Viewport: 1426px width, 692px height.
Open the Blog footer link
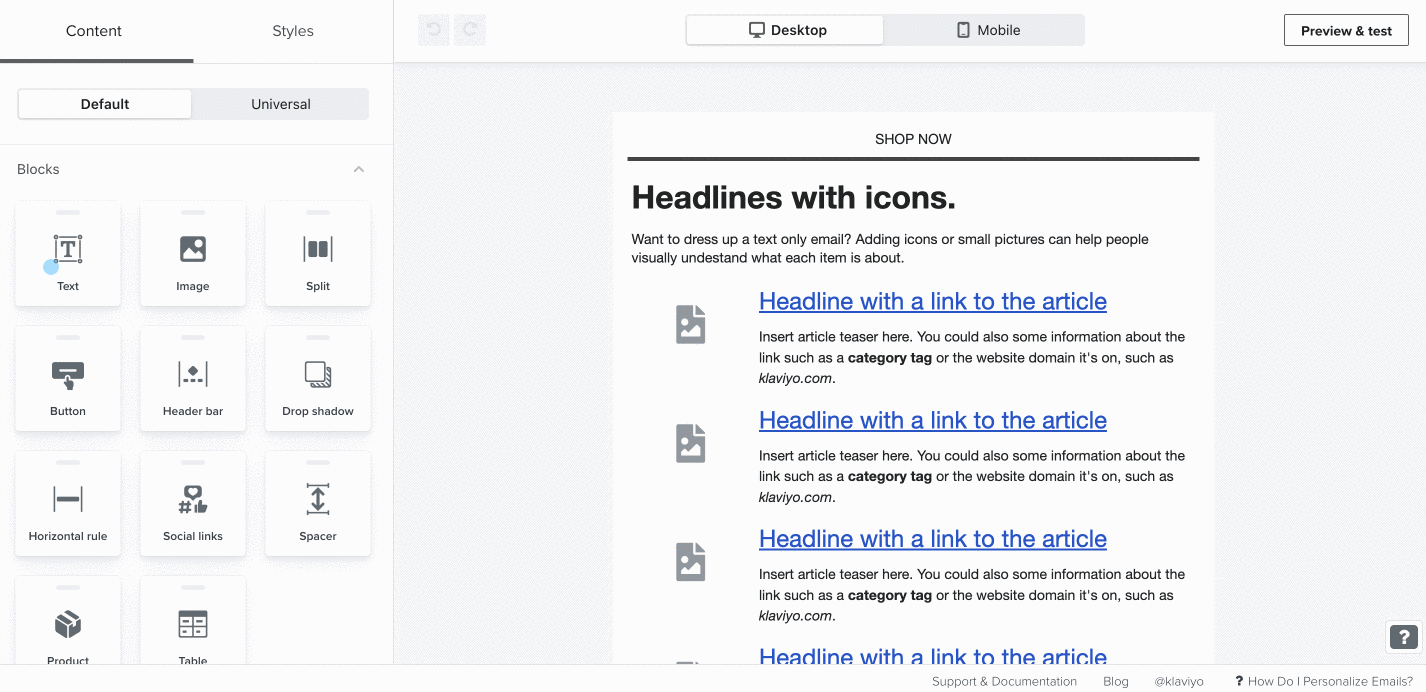pos(1116,681)
